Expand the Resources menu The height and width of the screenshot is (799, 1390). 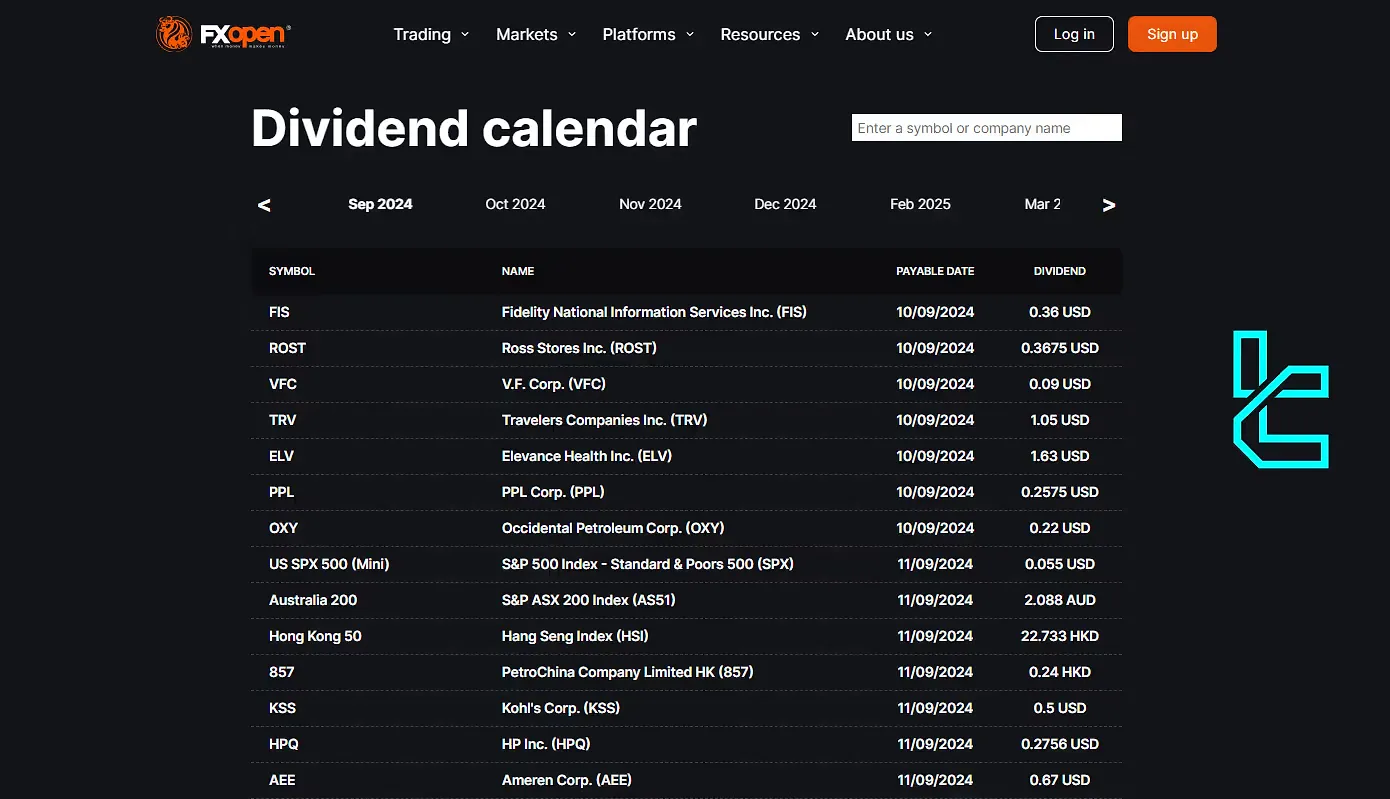point(769,34)
